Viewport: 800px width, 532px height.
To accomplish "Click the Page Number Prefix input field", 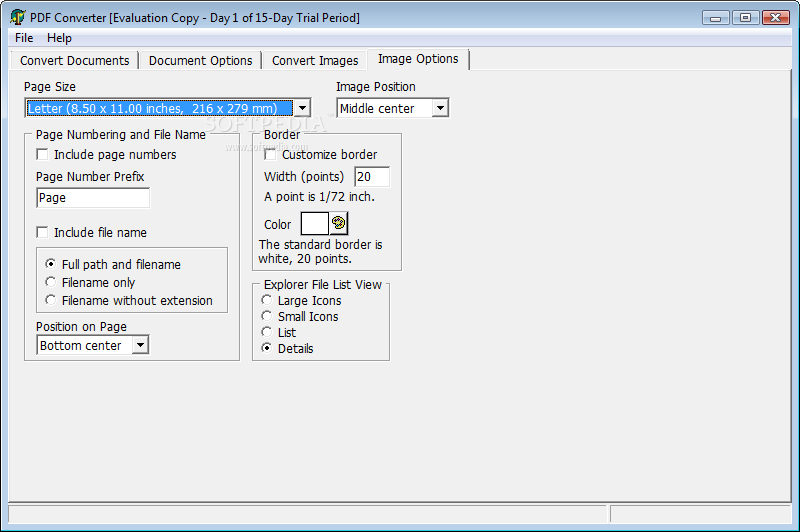I will tap(93, 198).
